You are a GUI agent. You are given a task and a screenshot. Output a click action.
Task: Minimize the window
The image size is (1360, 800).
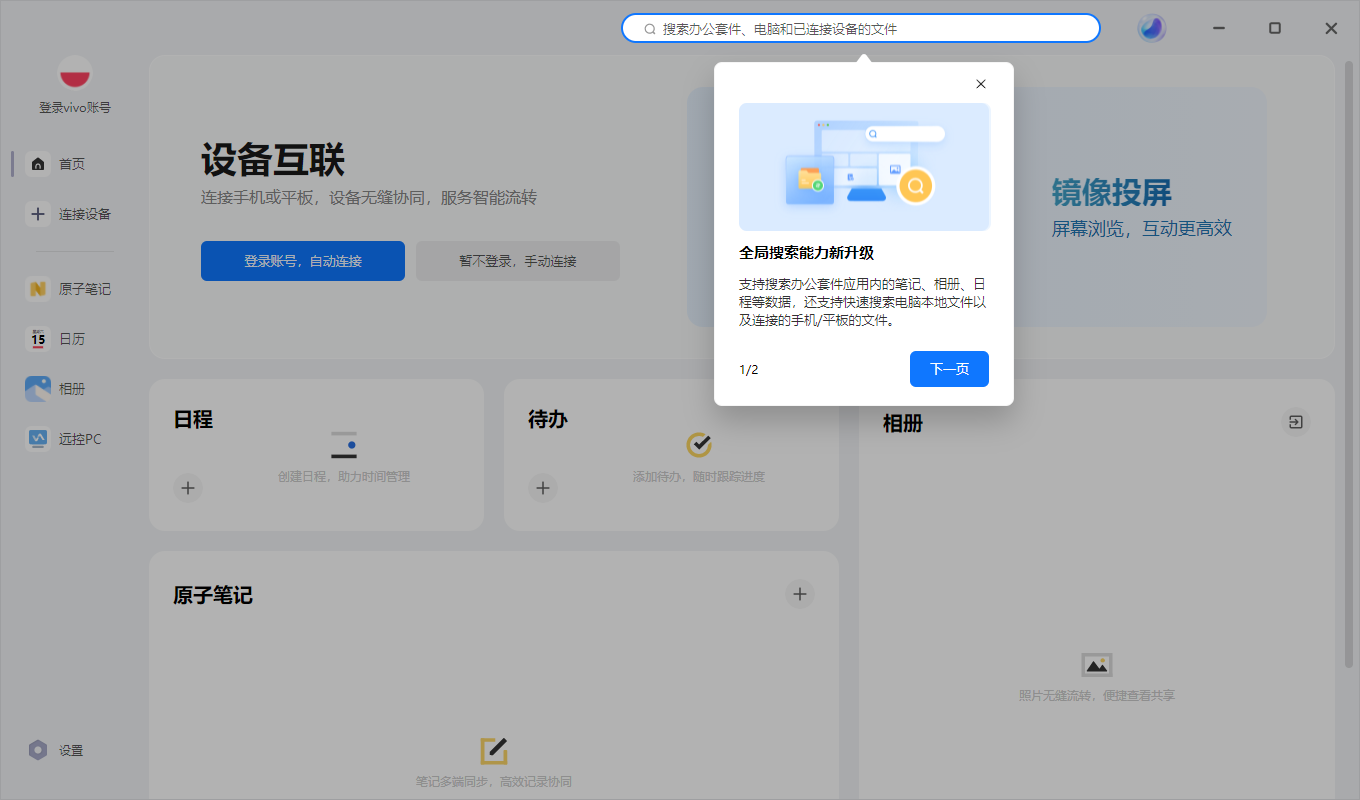pyautogui.click(x=1219, y=28)
